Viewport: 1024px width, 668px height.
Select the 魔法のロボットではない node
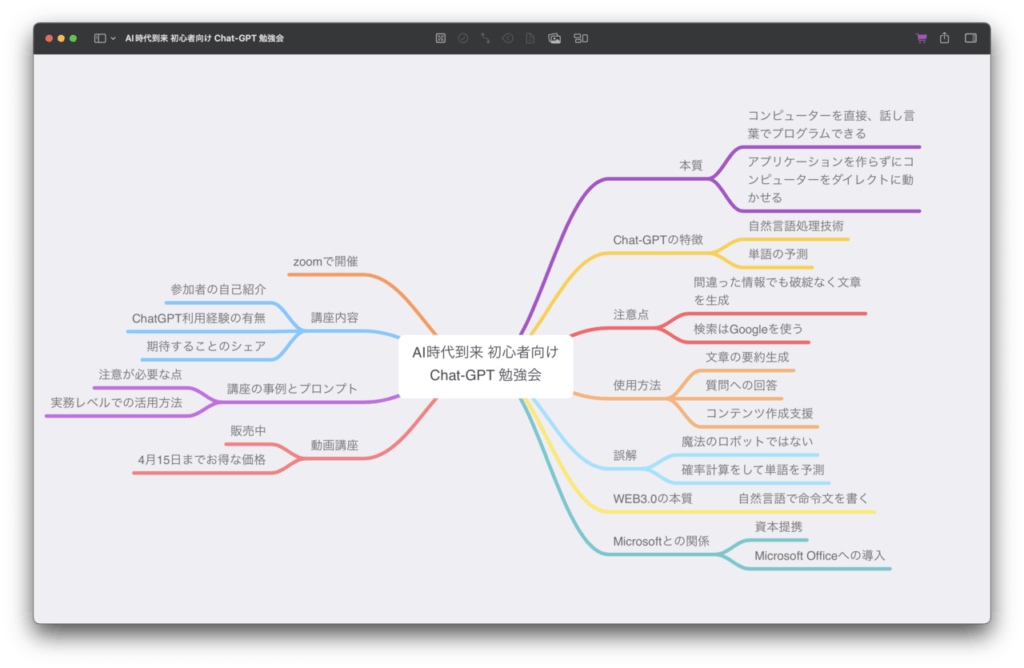[x=747, y=441]
